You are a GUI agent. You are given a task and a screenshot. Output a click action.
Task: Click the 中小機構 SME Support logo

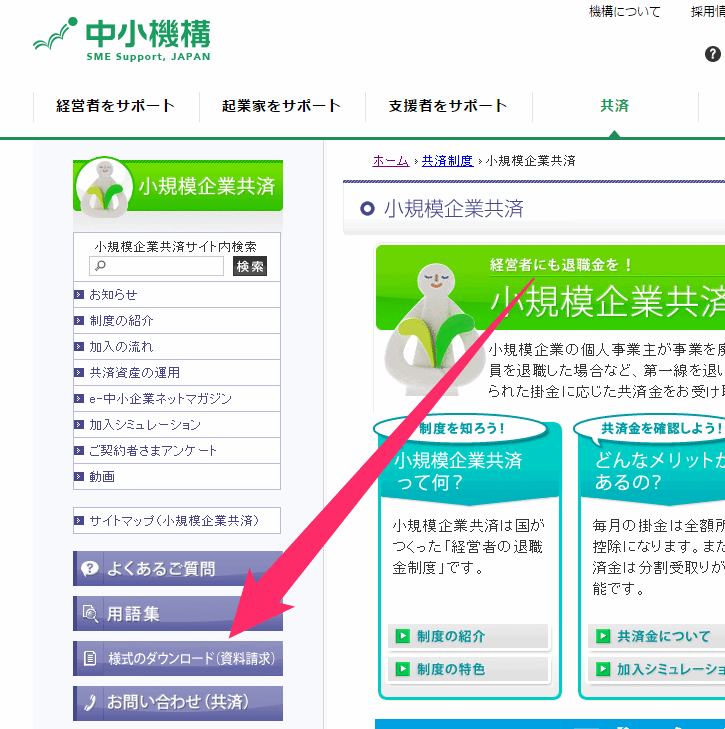click(x=122, y=40)
